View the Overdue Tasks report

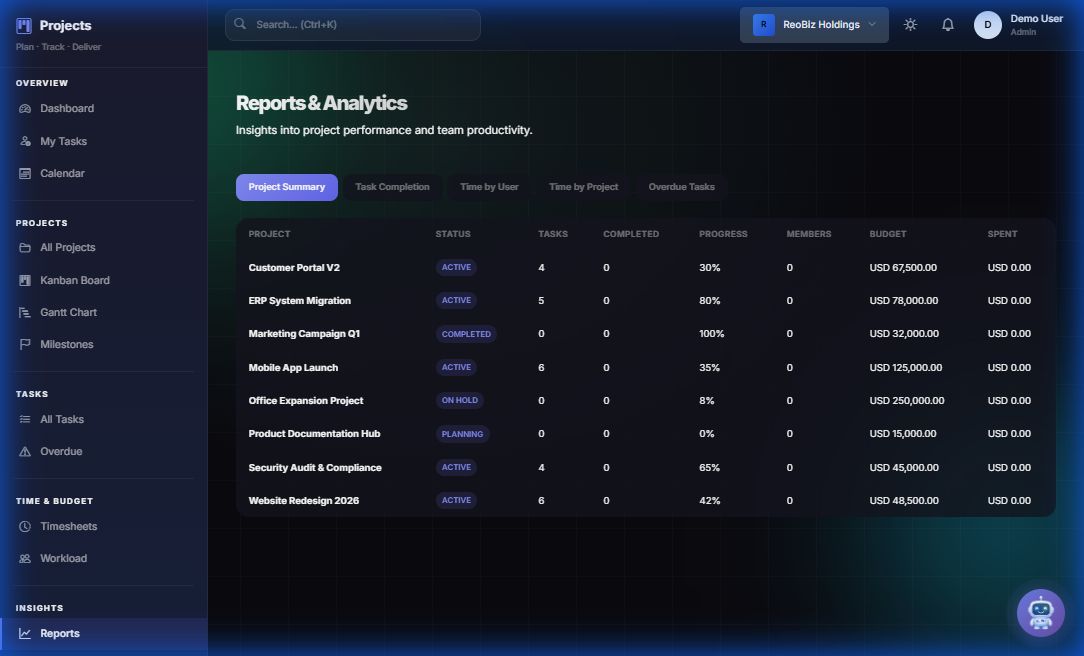pos(681,186)
